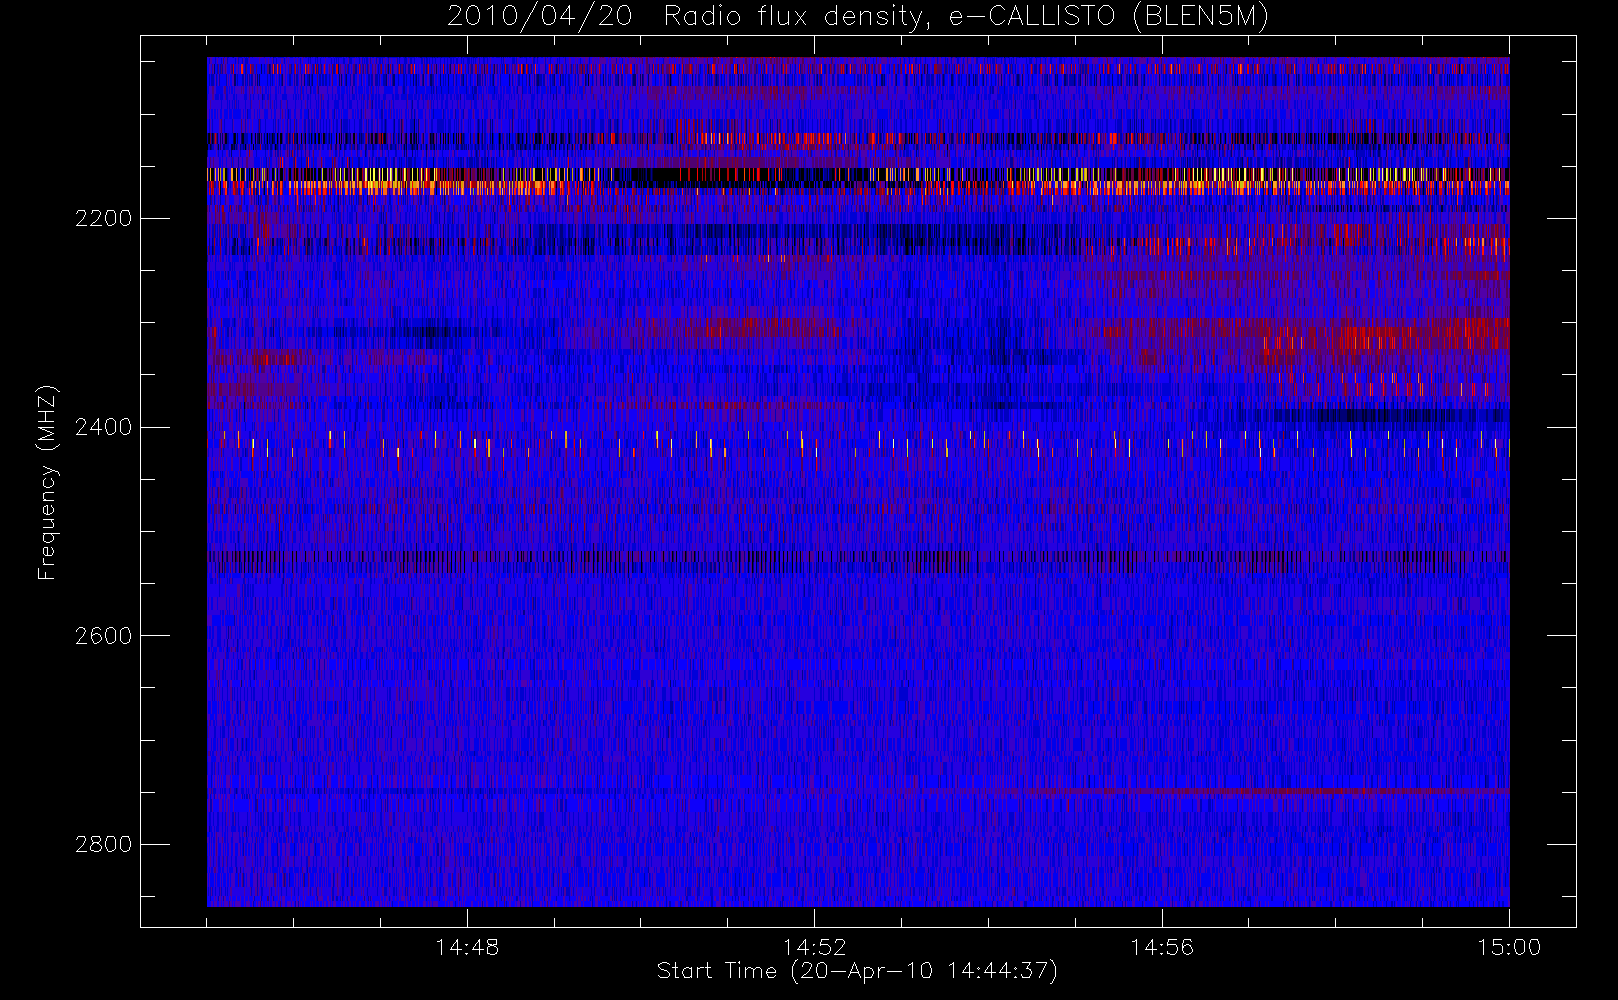This screenshot has width=1618, height=1000.
Task: Click the plot title '2010/04/20 Radio flux density'
Action: pos(857,17)
